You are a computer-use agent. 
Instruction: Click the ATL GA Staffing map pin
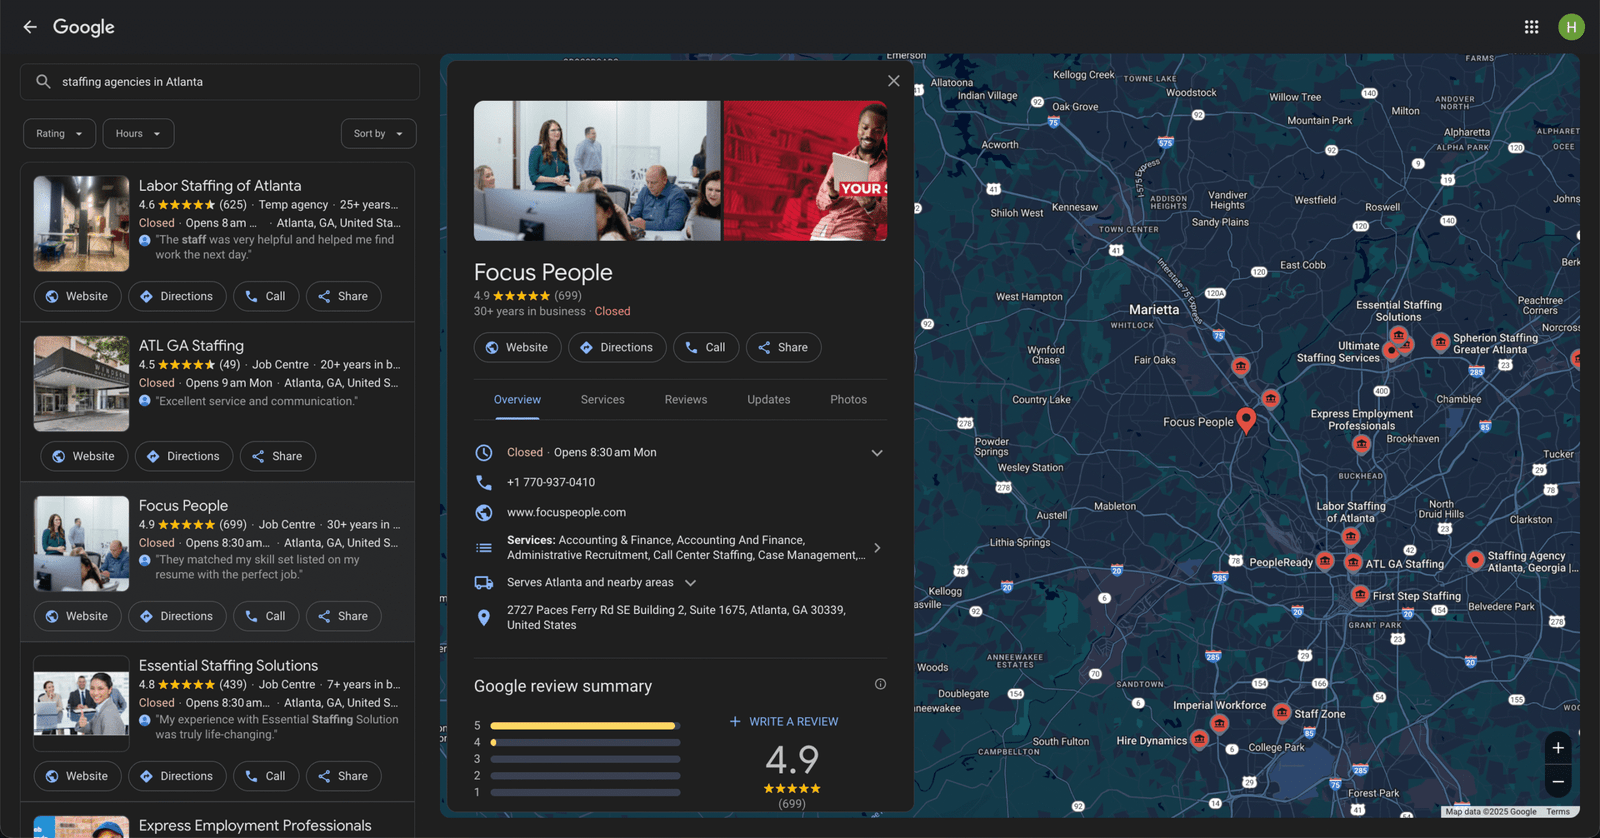1353,563
